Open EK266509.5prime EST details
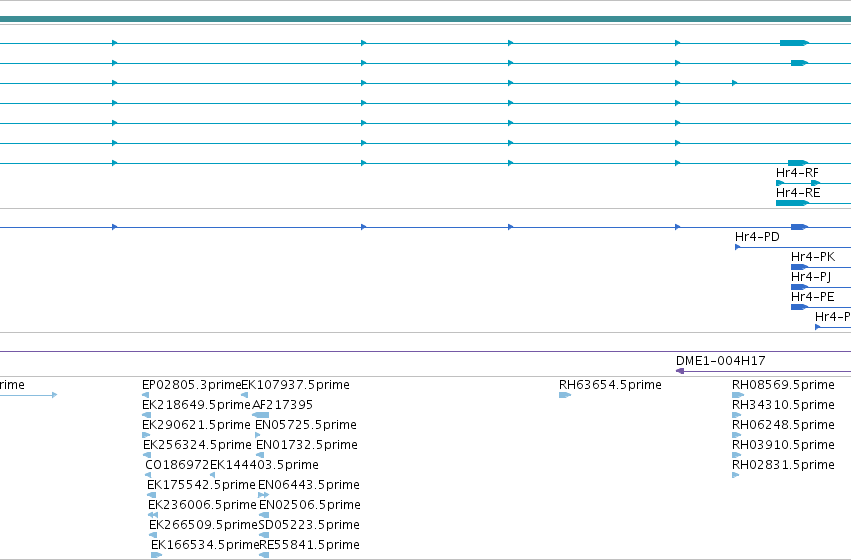Screen dimensions: 851x560 [x=204, y=525]
